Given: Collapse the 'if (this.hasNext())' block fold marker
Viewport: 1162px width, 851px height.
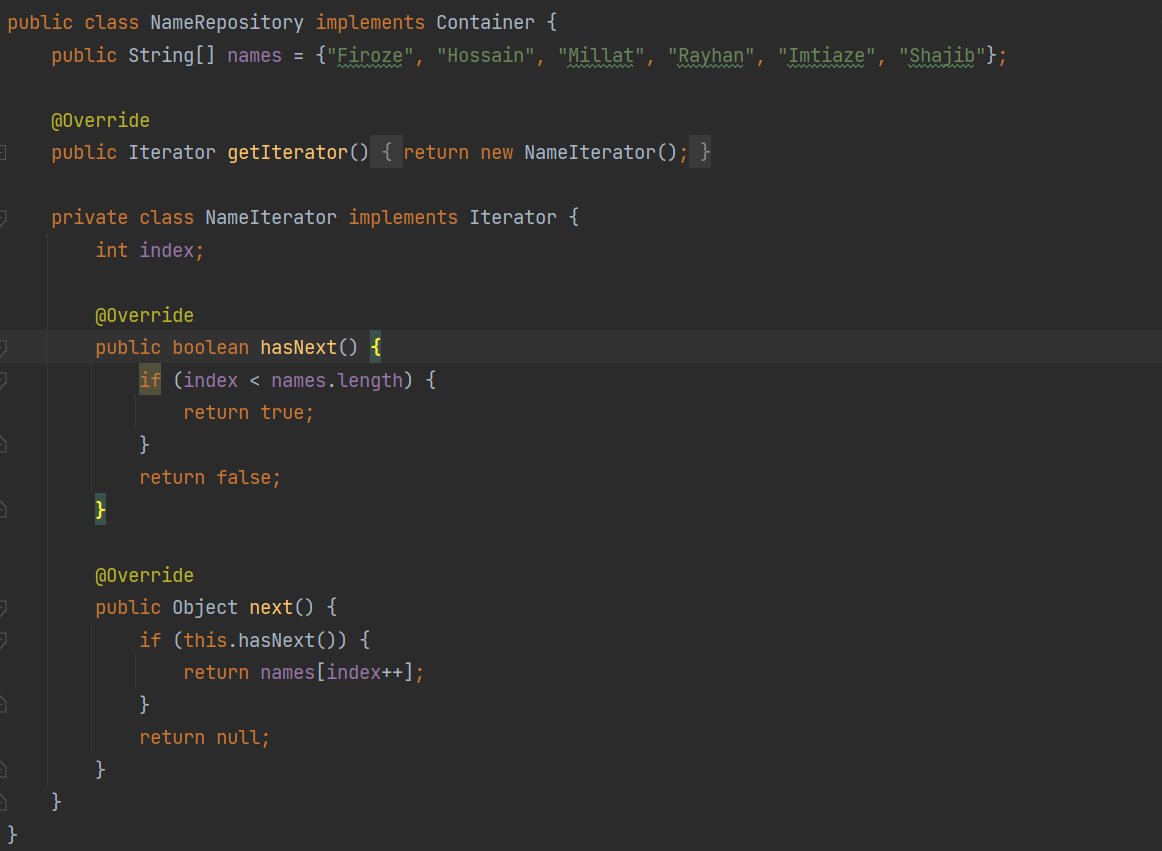Looking at the screenshot, I should [3, 640].
